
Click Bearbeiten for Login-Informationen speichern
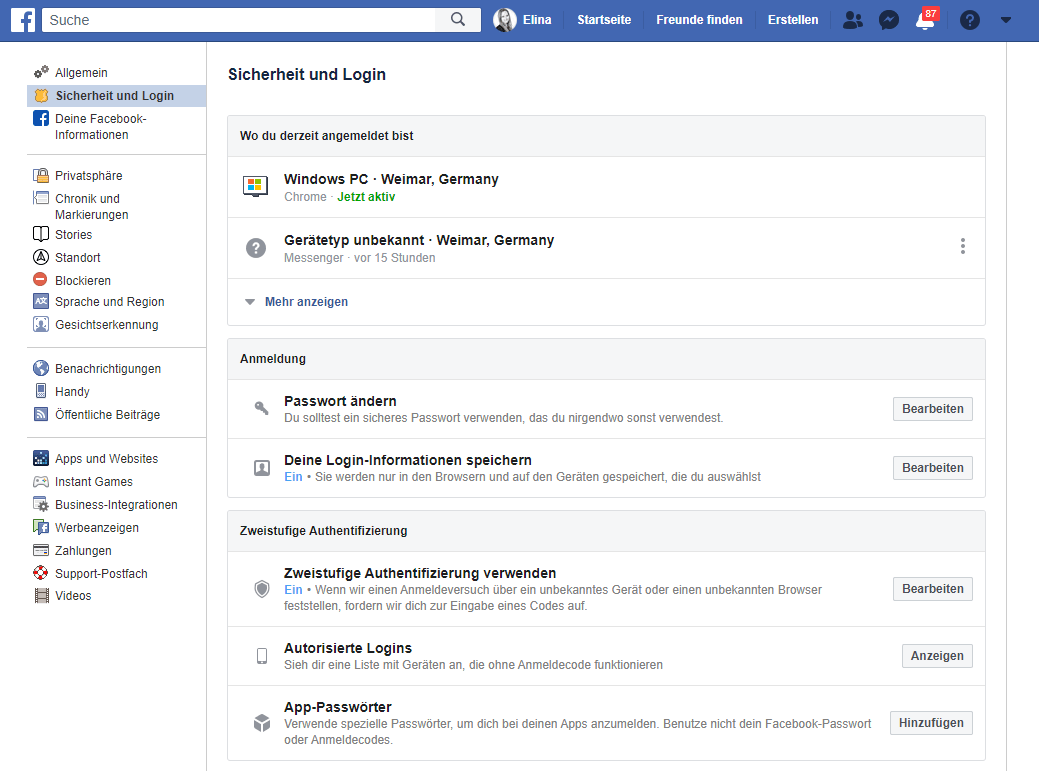pos(932,468)
